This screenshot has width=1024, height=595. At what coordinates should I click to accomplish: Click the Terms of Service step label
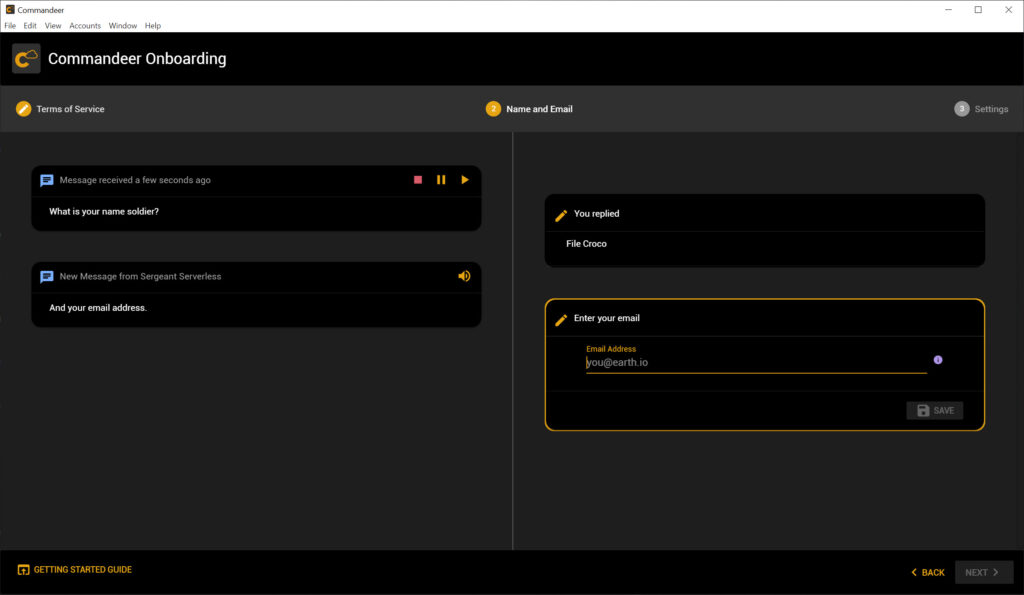click(x=71, y=109)
